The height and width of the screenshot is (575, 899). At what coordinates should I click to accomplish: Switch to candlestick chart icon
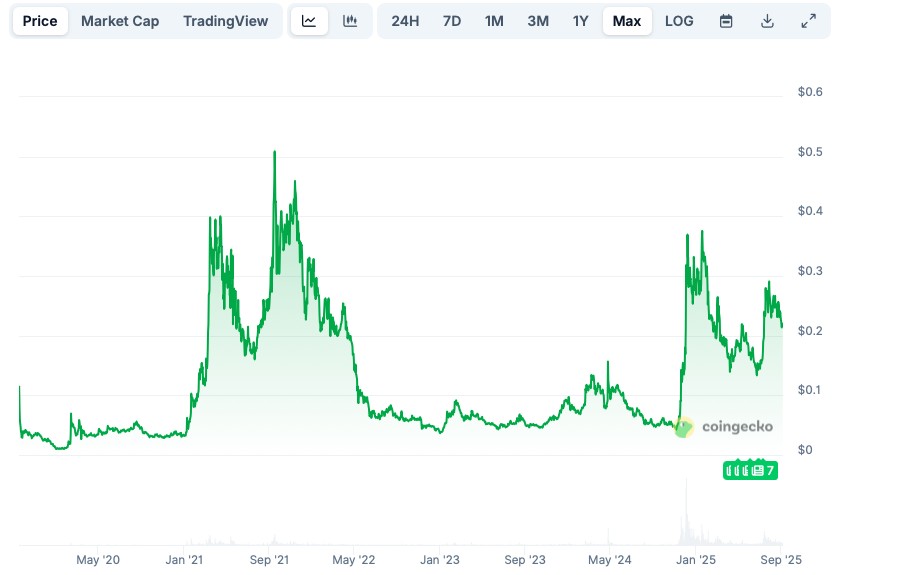pyautogui.click(x=350, y=21)
